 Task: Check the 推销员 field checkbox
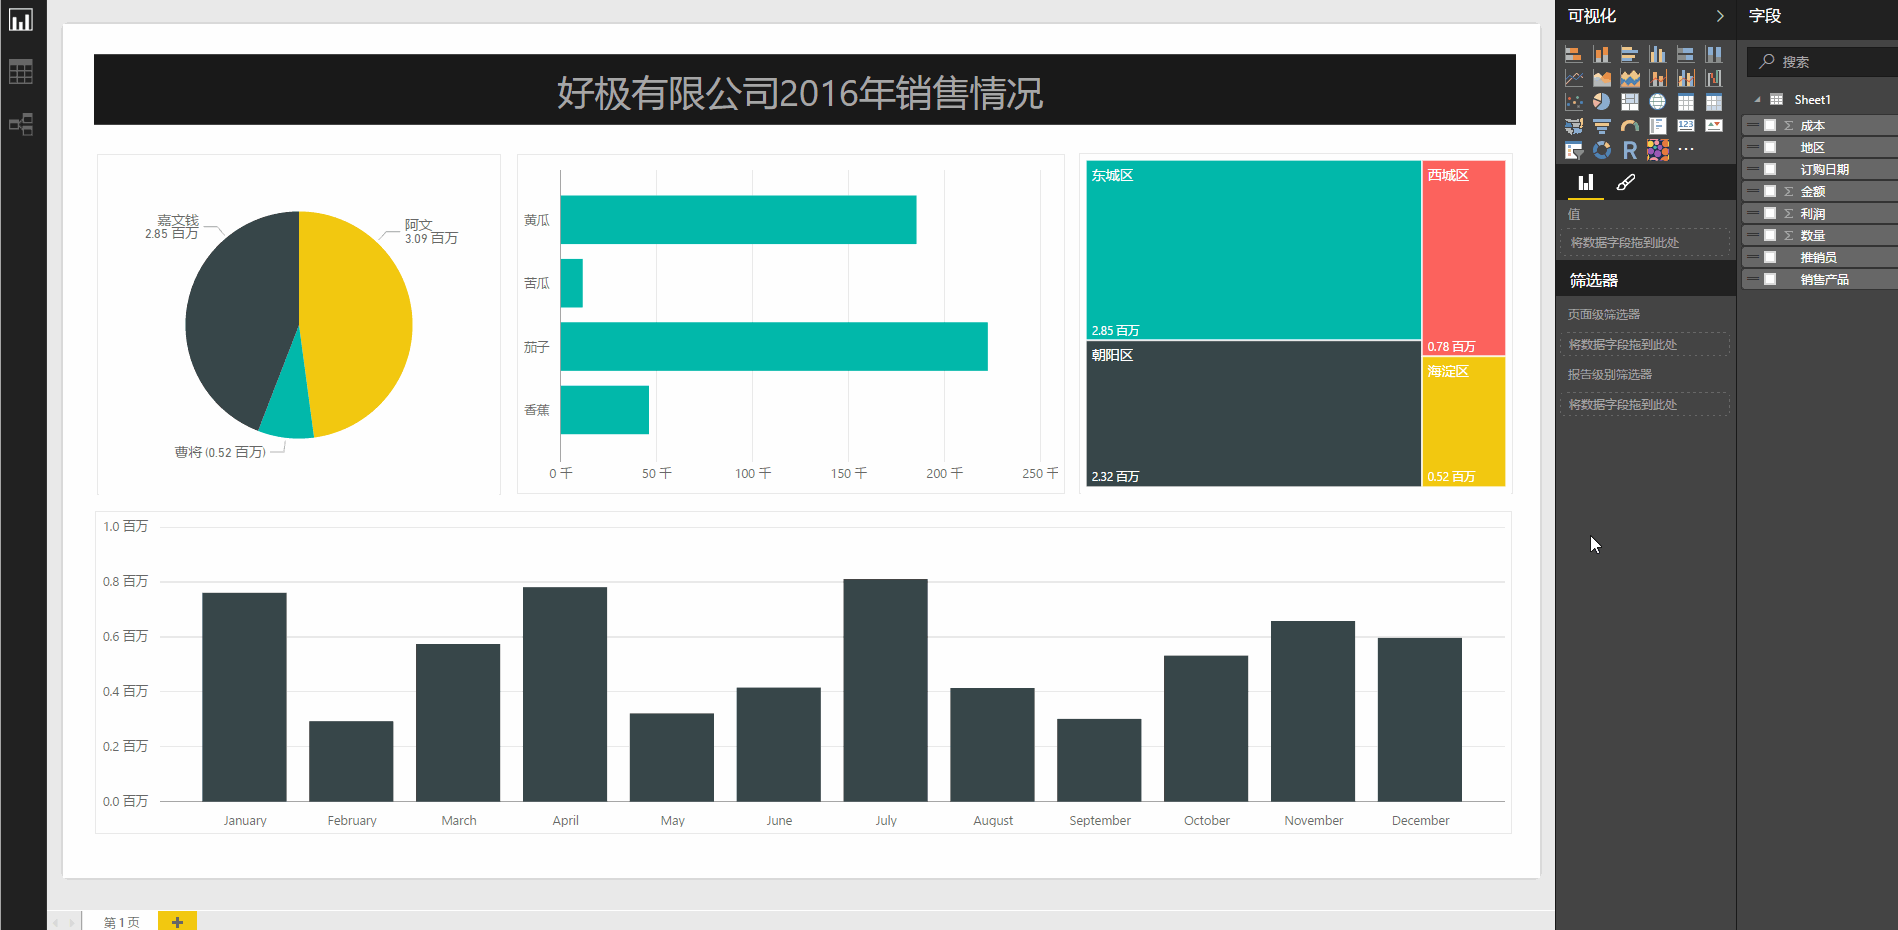(1769, 257)
